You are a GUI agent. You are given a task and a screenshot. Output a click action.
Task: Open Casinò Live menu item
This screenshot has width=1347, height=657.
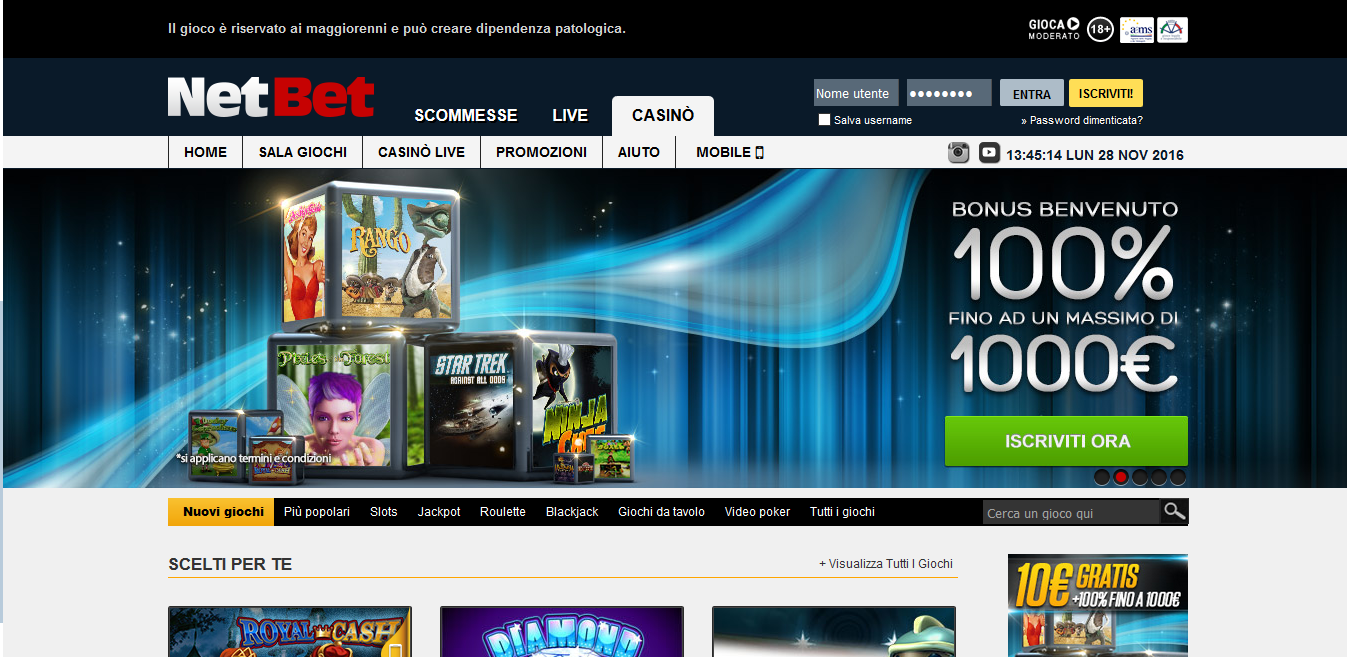tap(422, 152)
